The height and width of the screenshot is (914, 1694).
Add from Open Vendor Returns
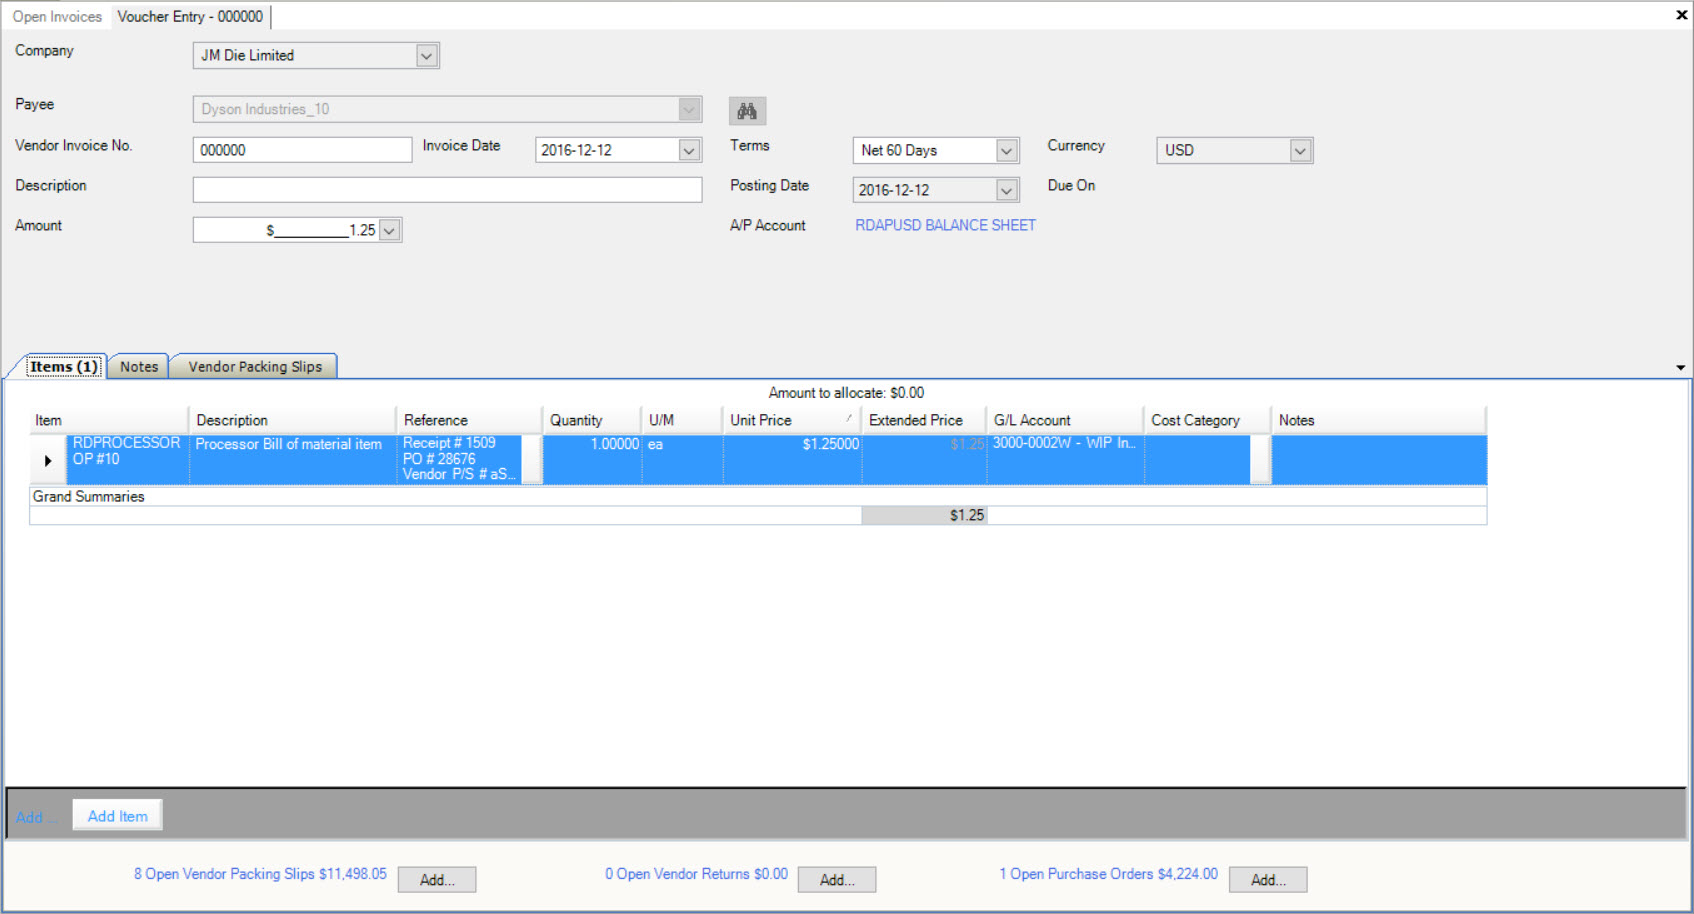click(x=837, y=880)
